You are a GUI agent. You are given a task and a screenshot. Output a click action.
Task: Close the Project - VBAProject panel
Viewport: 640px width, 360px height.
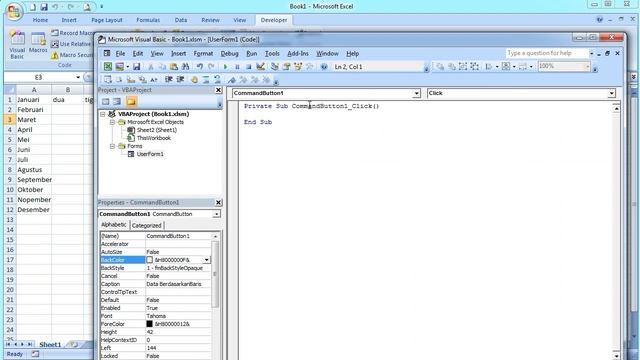pos(218,90)
